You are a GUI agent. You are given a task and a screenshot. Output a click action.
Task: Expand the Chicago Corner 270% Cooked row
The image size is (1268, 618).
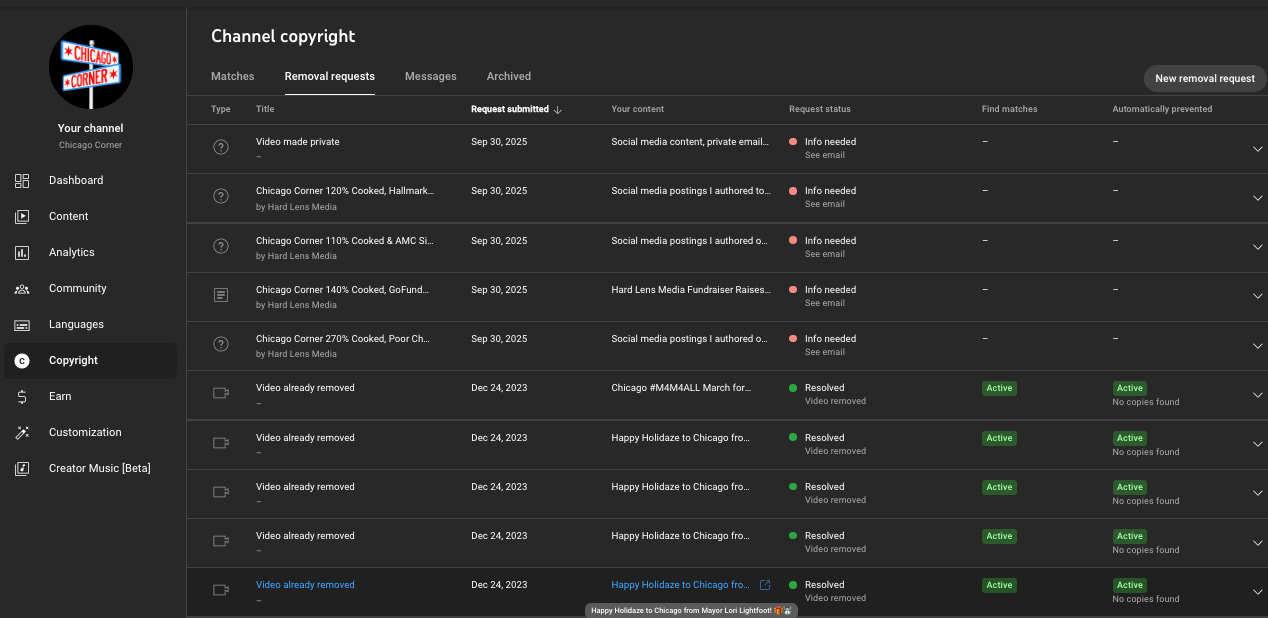pos(1257,346)
